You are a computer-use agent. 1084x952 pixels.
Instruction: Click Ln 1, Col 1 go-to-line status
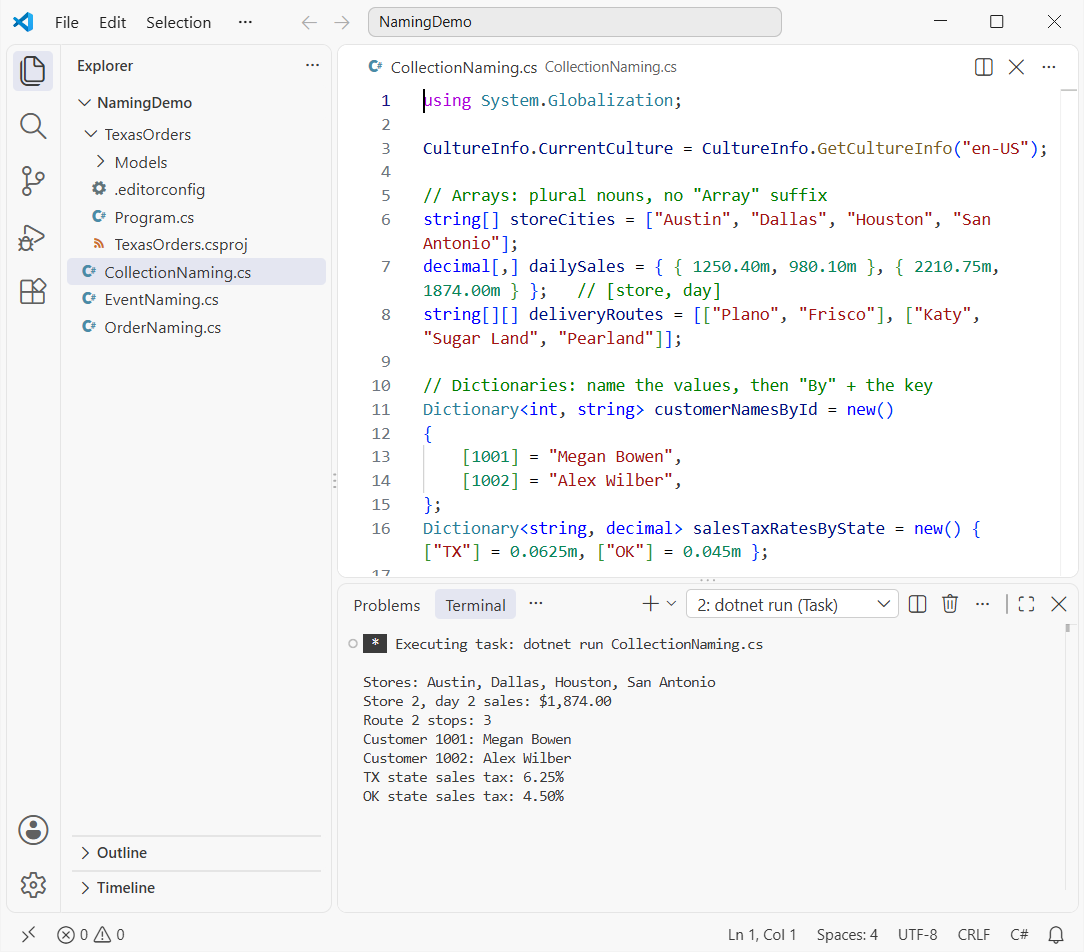(x=761, y=934)
